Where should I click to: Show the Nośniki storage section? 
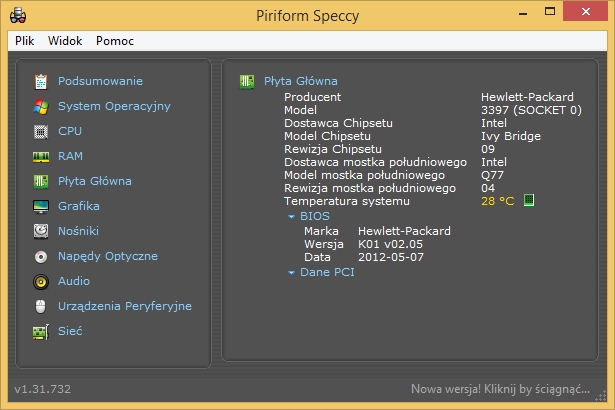pos(78,231)
